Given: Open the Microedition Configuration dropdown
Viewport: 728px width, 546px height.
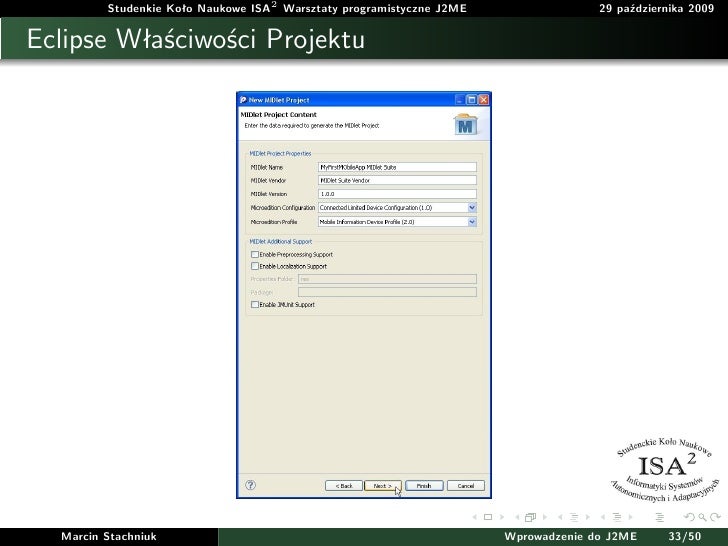Looking at the screenshot, I should 472,208.
